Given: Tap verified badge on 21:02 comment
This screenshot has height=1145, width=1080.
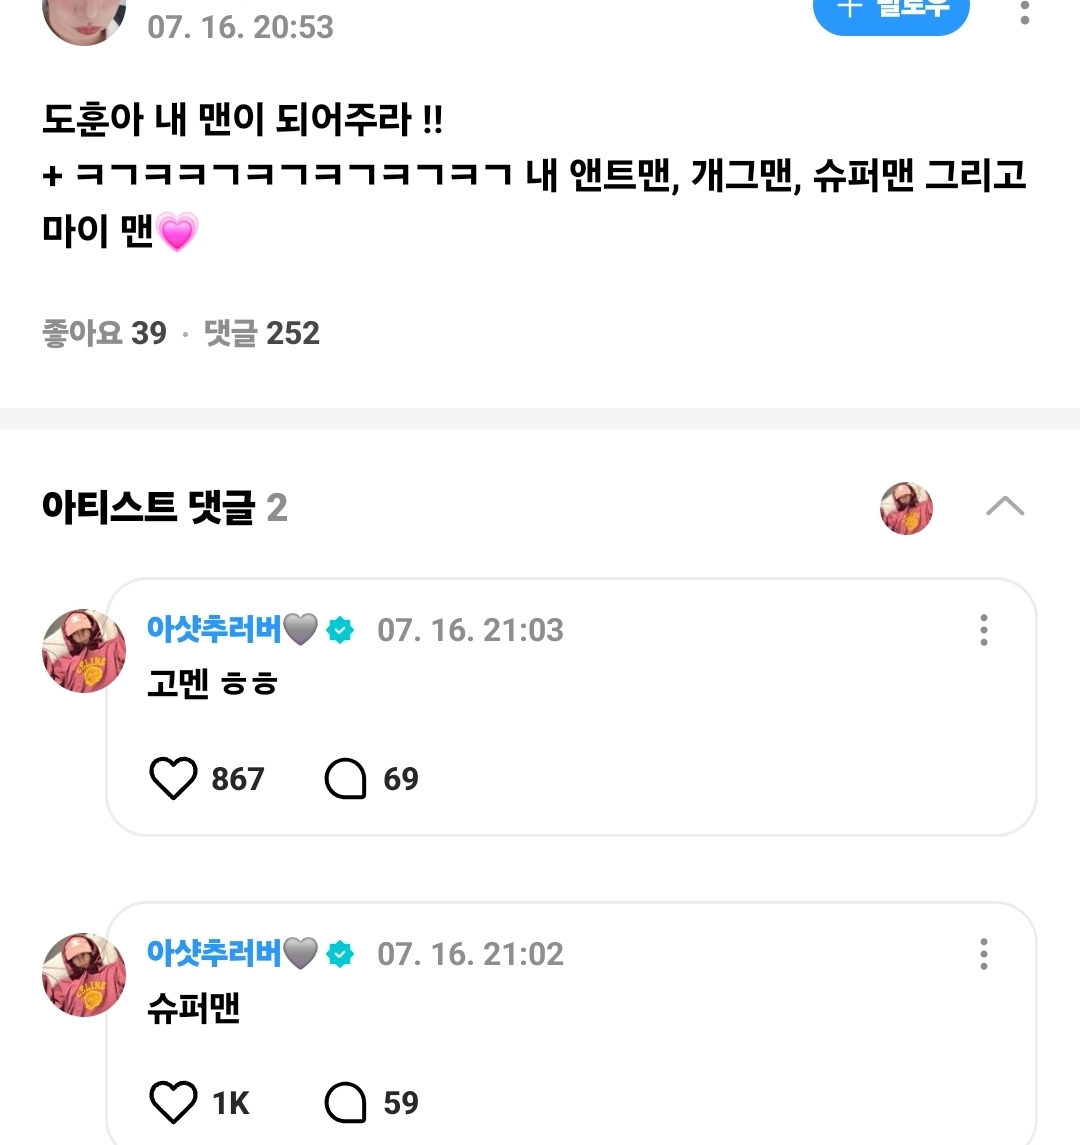Looking at the screenshot, I should coord(340,955).
